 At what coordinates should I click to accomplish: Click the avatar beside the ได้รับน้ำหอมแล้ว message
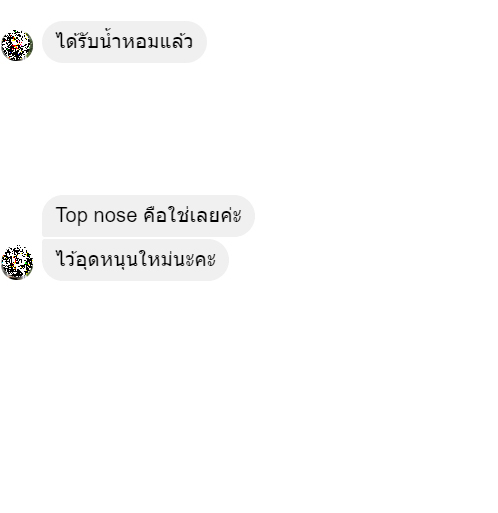pyautogui.click(x=17, y=45)
